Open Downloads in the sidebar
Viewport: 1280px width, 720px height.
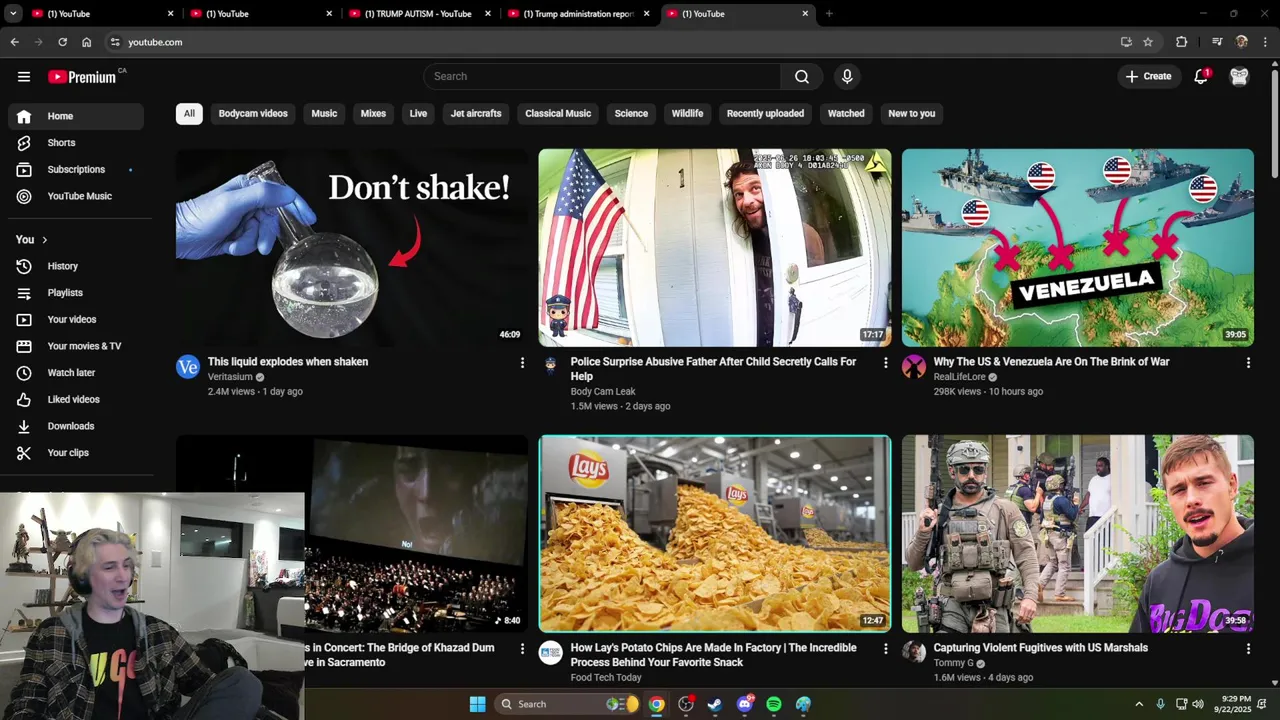[76, 426]
